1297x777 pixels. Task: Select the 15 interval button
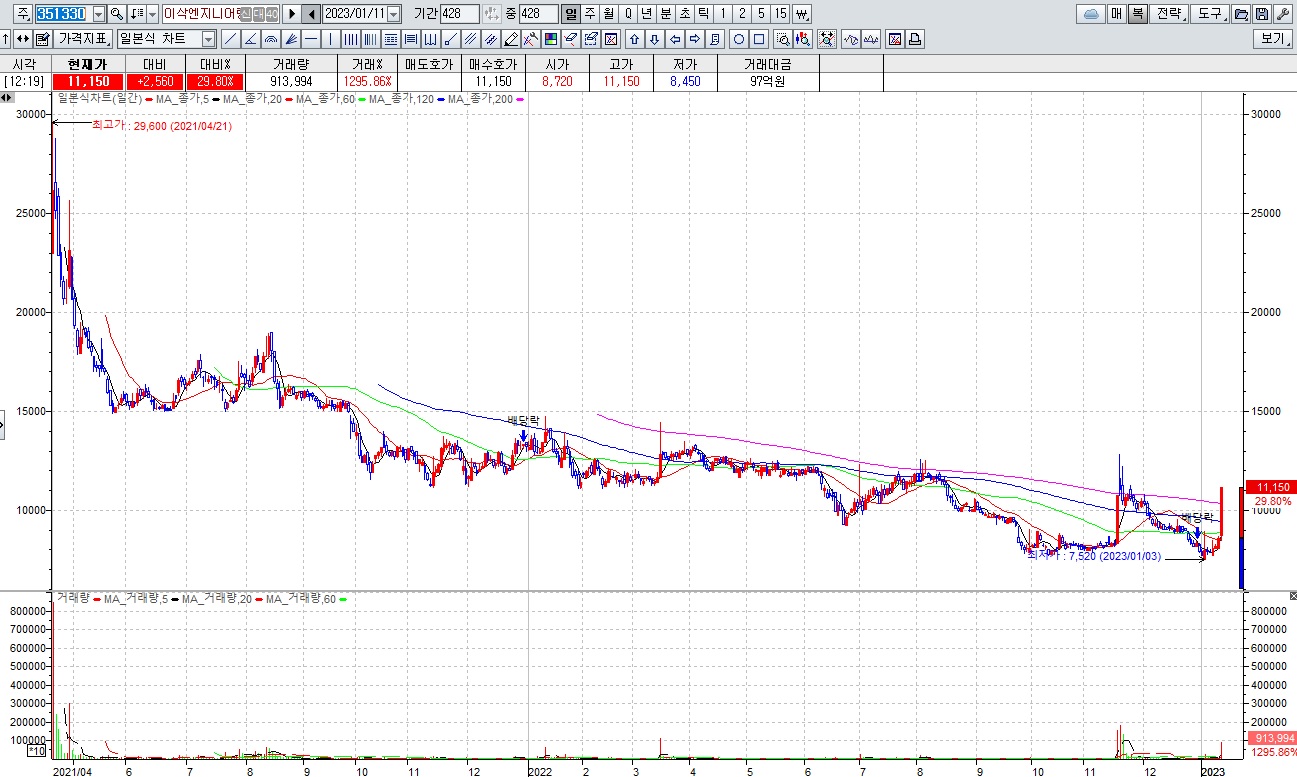(781, 14)
